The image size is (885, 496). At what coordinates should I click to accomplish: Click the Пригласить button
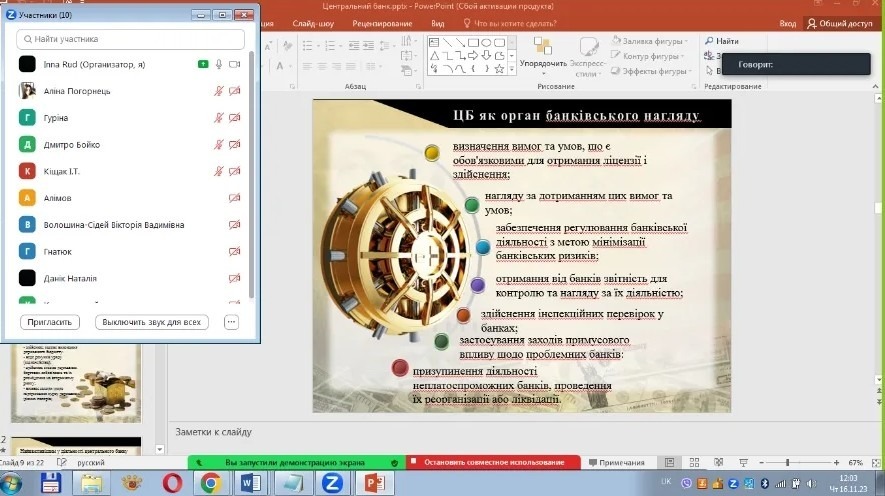(x=49, y=322)
